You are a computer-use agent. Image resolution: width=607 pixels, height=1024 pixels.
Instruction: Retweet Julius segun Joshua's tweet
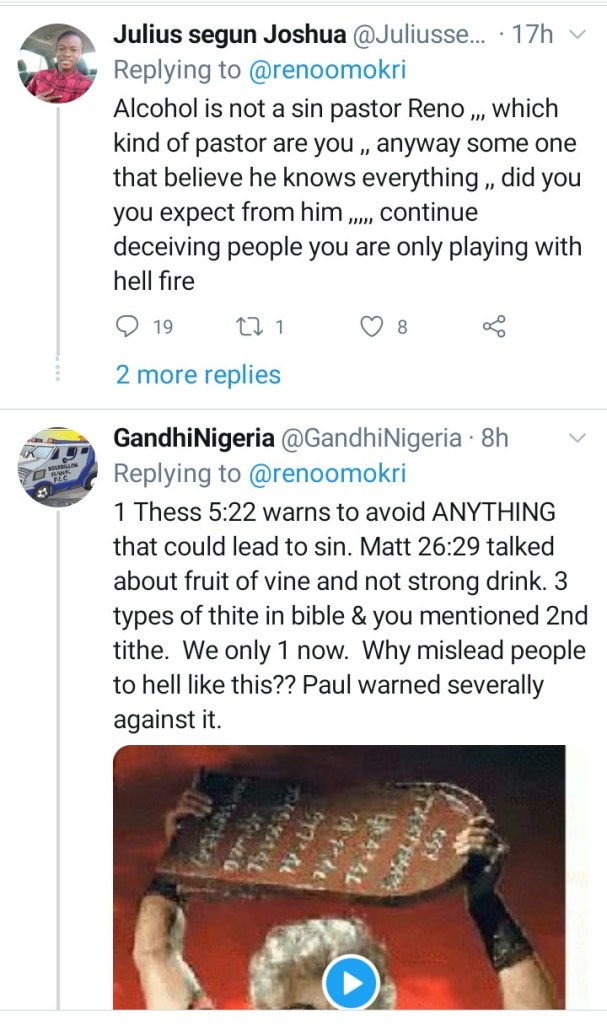(x=246, y=326)
